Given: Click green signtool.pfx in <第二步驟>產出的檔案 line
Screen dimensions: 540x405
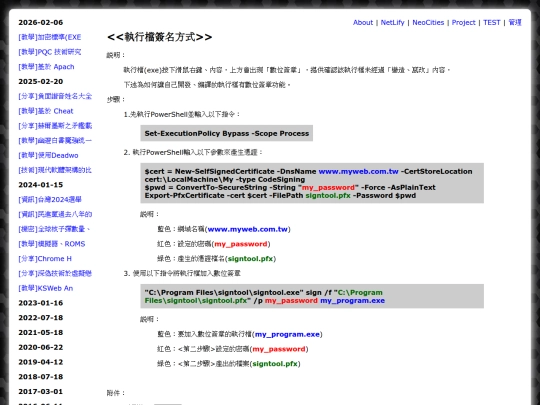Looking at the screenshot, I should click(x=275, y=364).
